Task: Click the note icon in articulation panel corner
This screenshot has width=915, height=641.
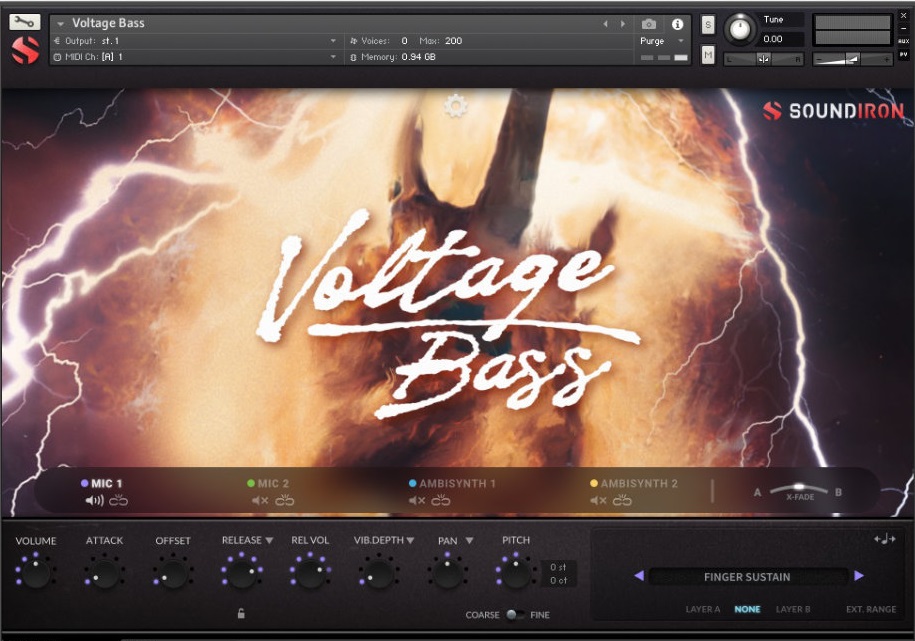Action: (x=885, y=539)
